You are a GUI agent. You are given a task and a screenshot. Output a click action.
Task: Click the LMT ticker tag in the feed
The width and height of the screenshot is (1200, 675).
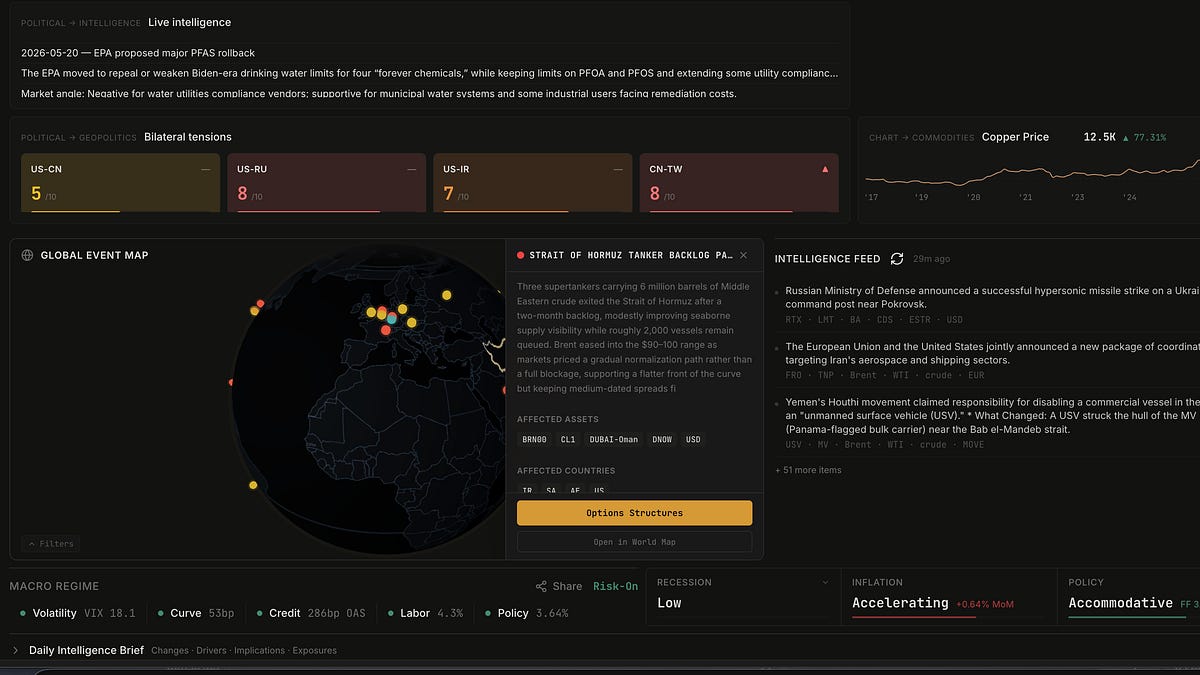coord(825,320)
